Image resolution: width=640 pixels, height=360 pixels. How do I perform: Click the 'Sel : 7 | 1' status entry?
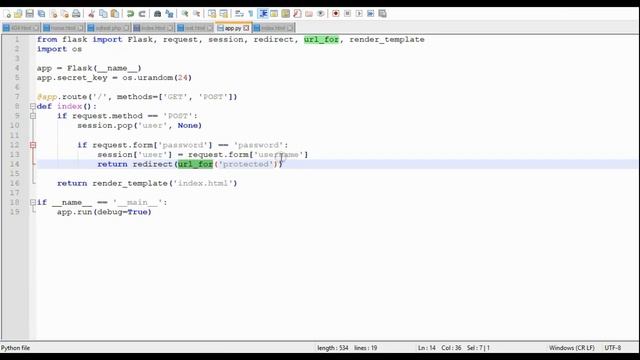[478, 348]
